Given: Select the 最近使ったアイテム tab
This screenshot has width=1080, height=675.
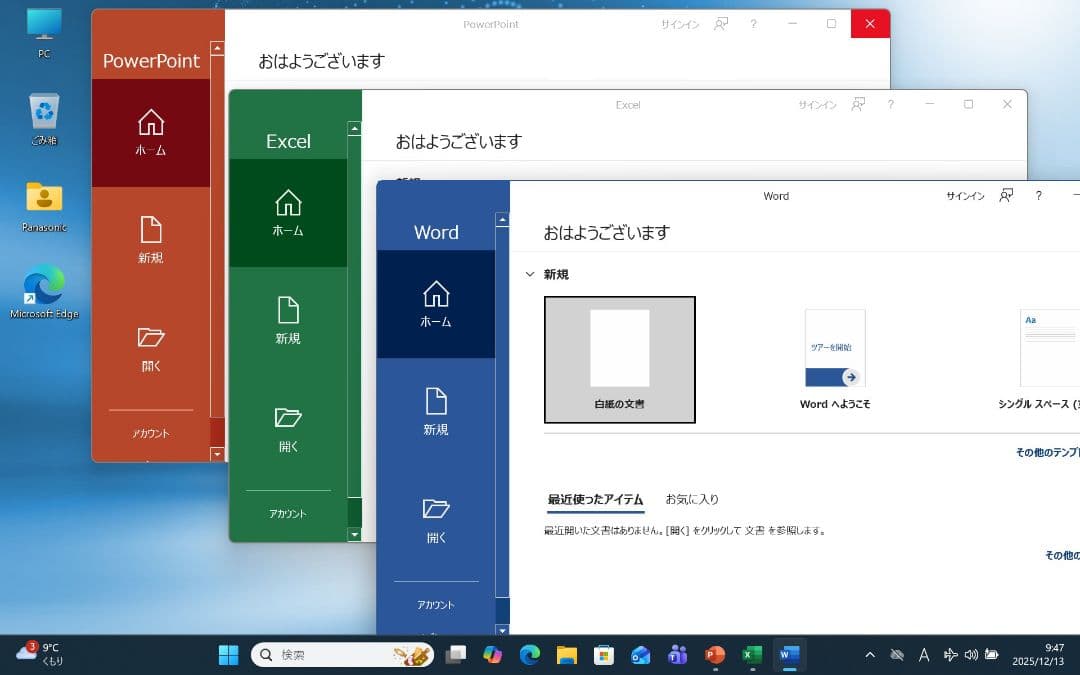Looking at the screenshot, I should point(595,499).
